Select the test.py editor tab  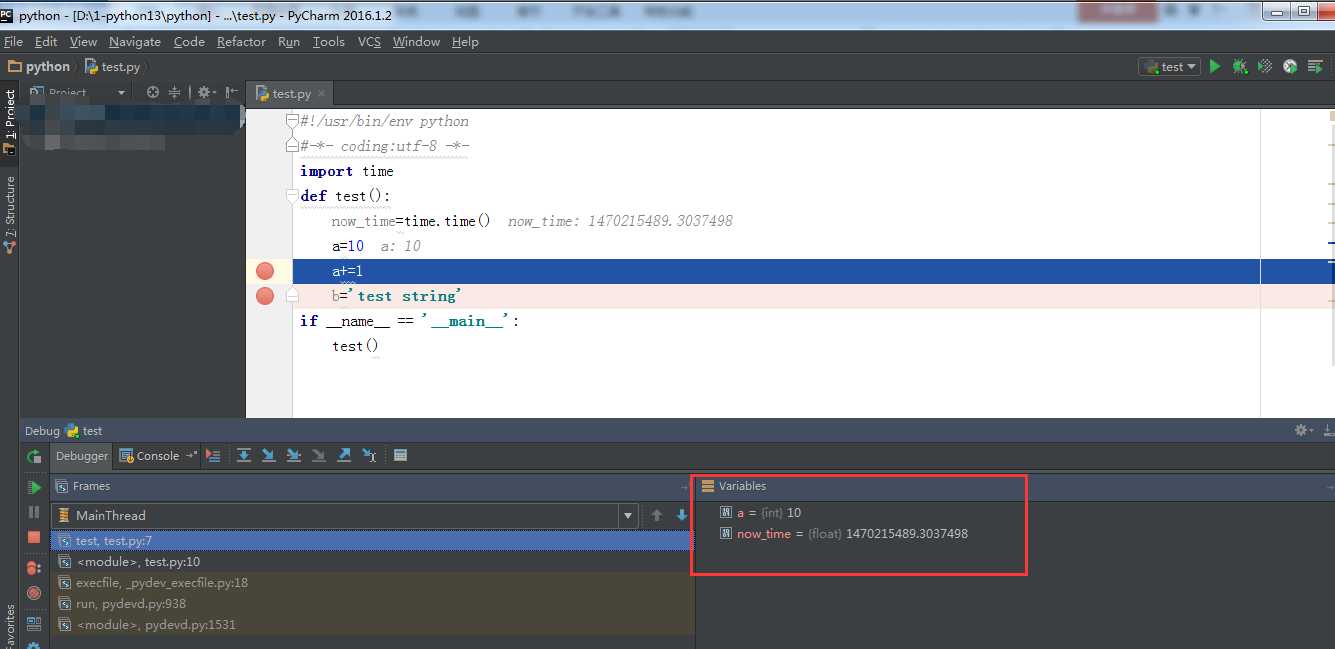291,94
